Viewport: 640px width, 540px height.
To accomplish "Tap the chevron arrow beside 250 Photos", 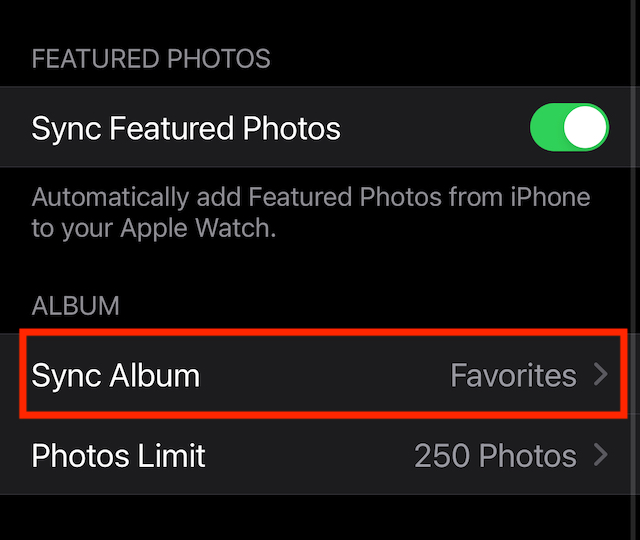I will 601,456.
